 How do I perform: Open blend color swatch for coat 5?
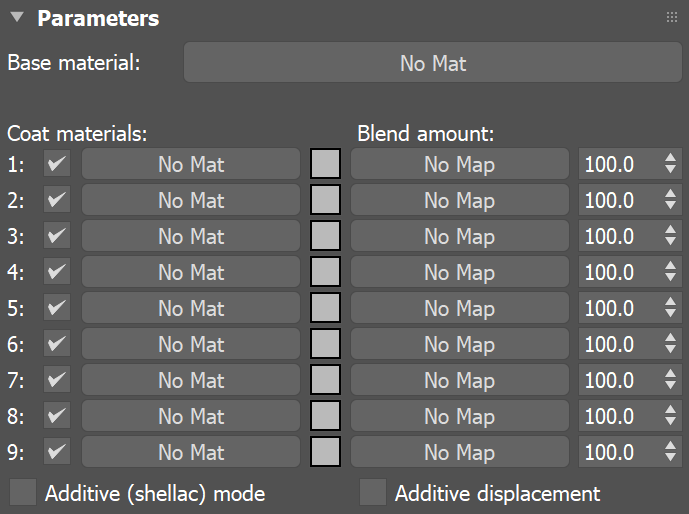click(326, 308)
